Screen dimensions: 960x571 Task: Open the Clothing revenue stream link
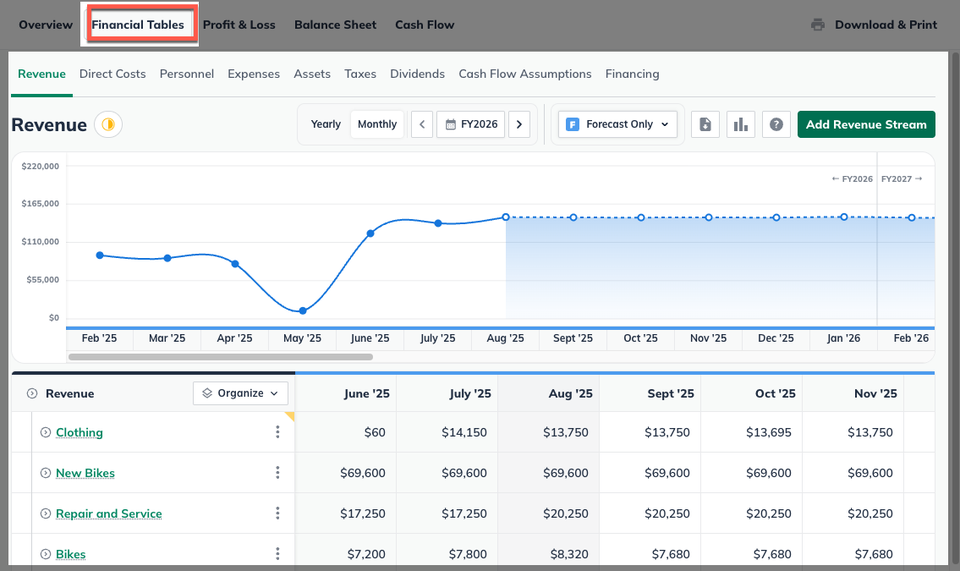click(x=79, y=432)
